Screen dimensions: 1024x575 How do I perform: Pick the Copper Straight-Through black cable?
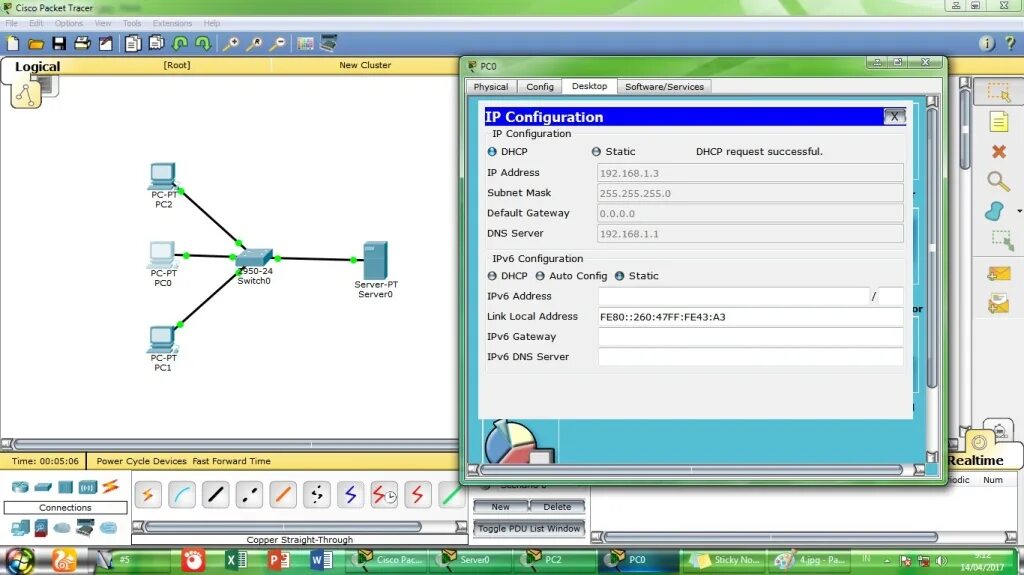pos(216,495)
